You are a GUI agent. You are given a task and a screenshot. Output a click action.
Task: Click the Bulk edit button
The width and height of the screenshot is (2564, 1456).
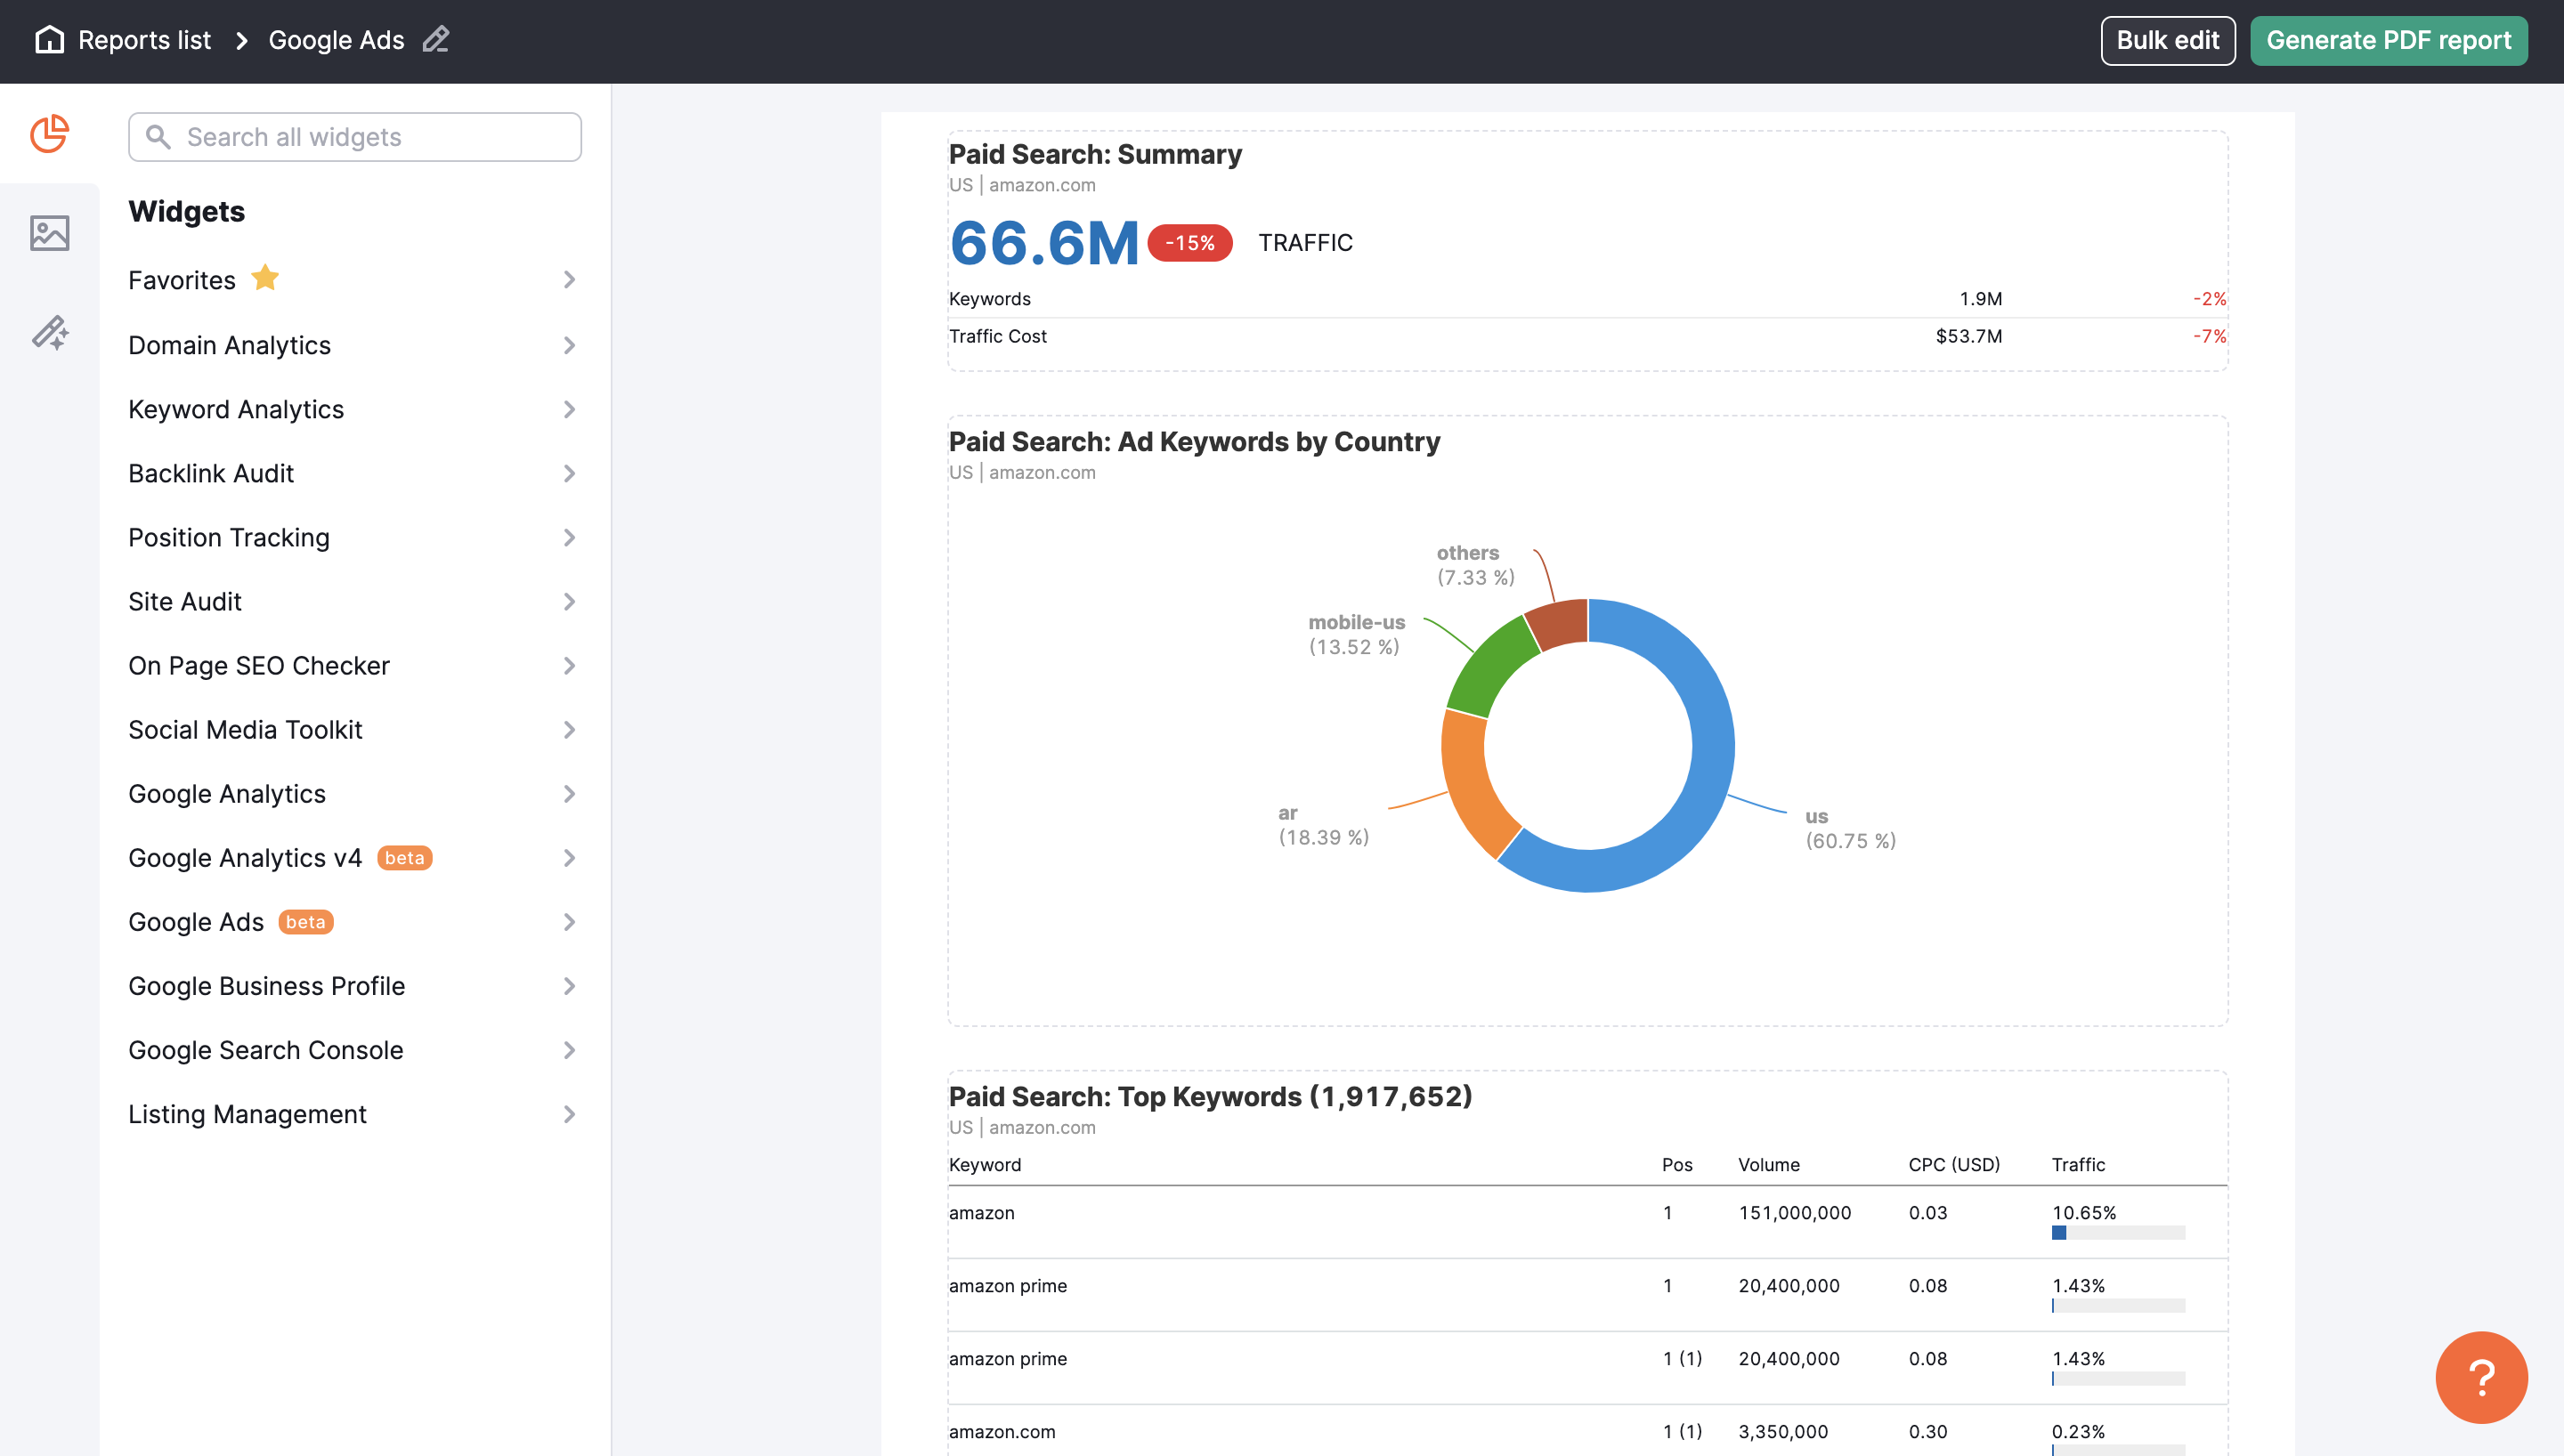click(2167, 40)
